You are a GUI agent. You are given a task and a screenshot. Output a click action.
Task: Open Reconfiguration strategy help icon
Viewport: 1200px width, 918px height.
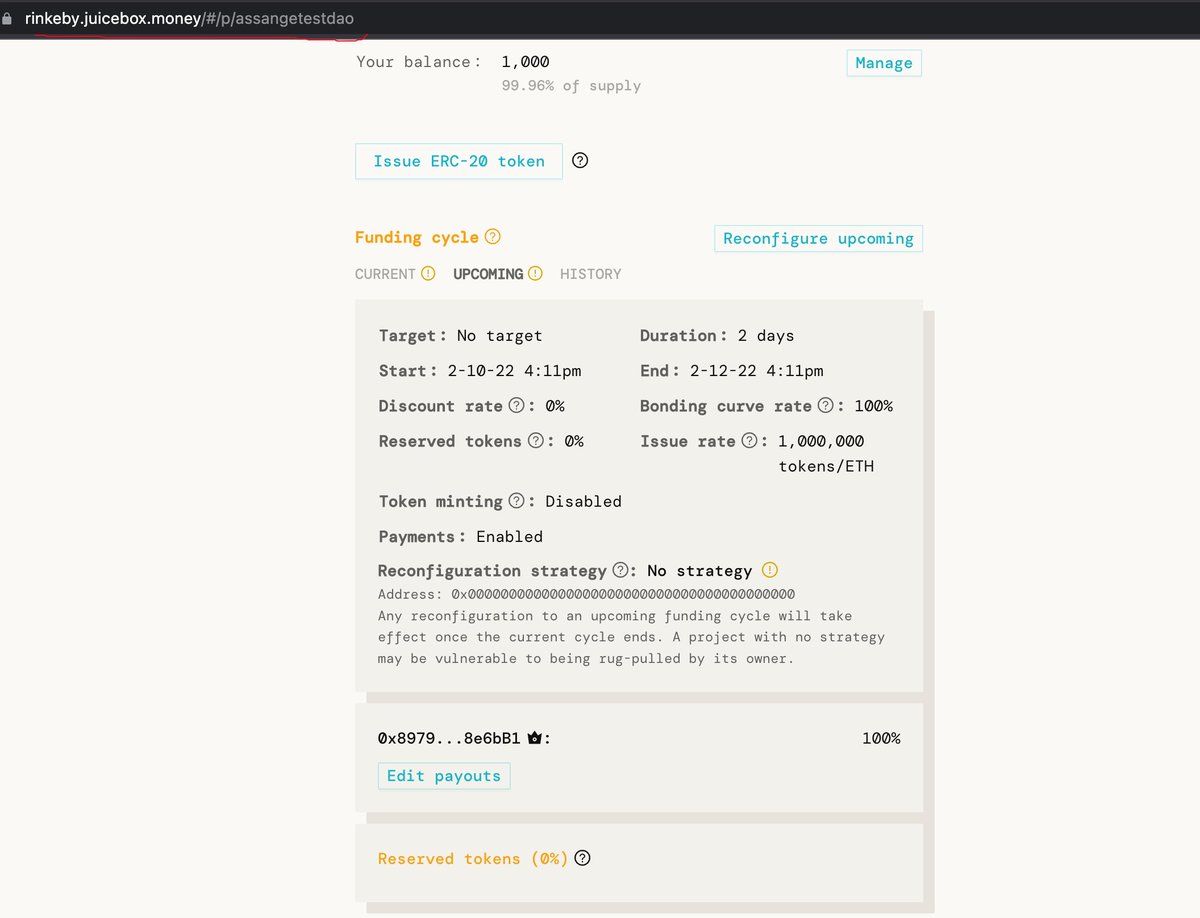[x=620, y=571]
